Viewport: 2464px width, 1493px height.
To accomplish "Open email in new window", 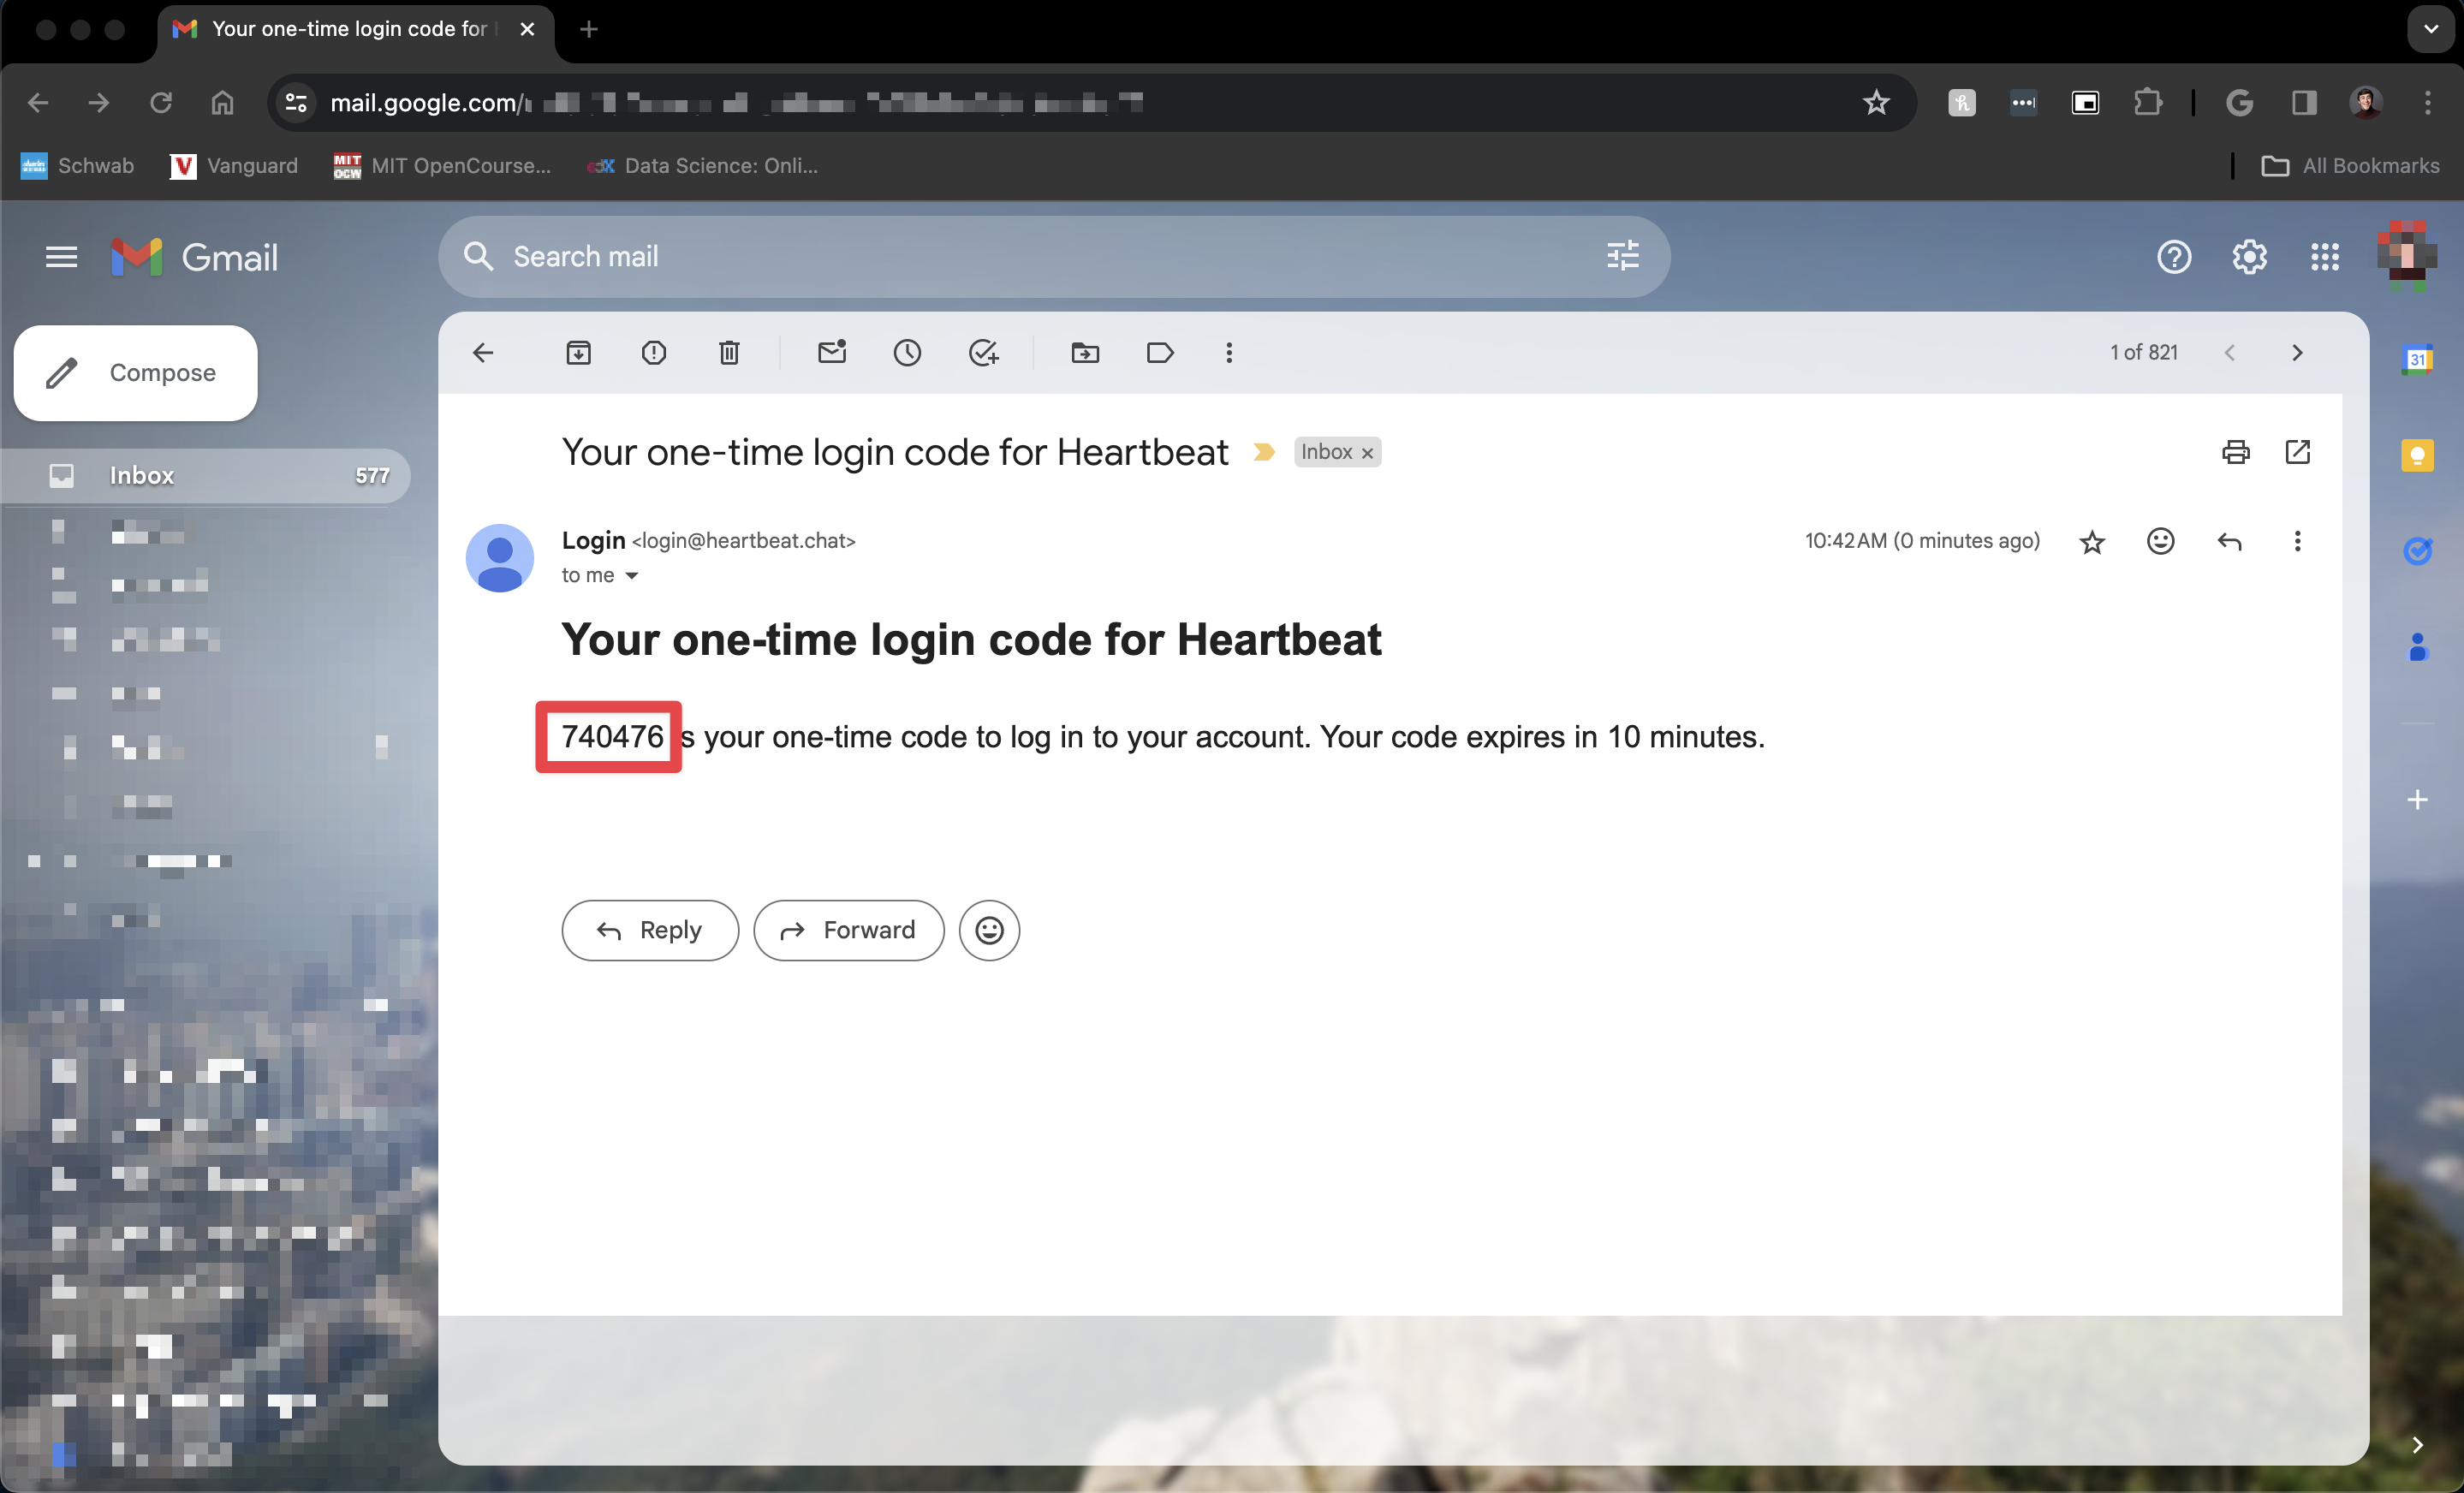I will [x=2298, y=452].
